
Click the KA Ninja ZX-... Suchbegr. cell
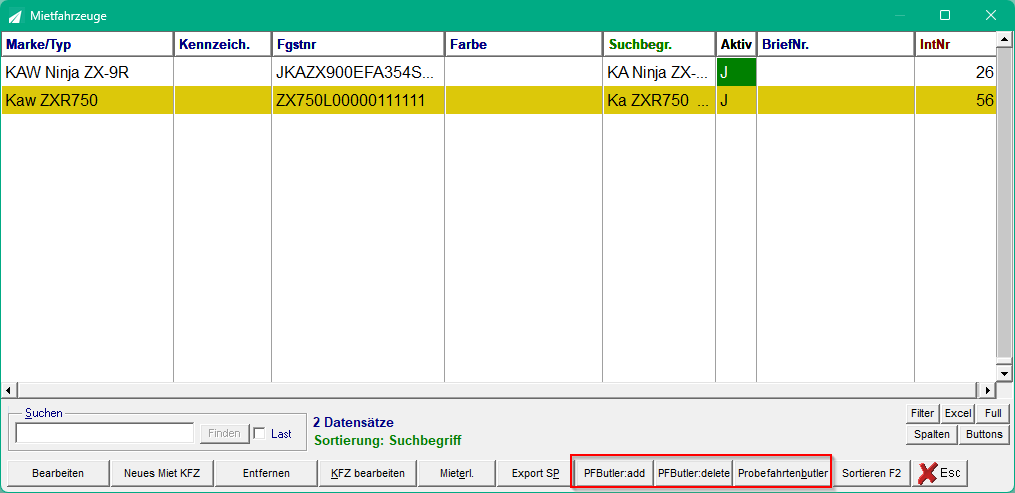(659, 72)
